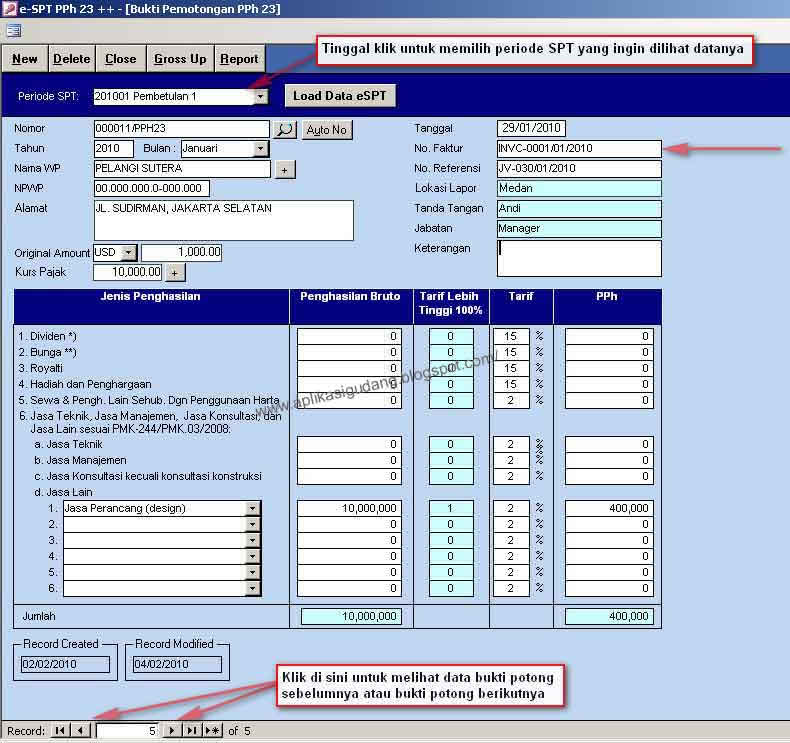Screen dimensions: 790x743
Task: Click the Tahun field showing 2010
Action: (113, 149)
